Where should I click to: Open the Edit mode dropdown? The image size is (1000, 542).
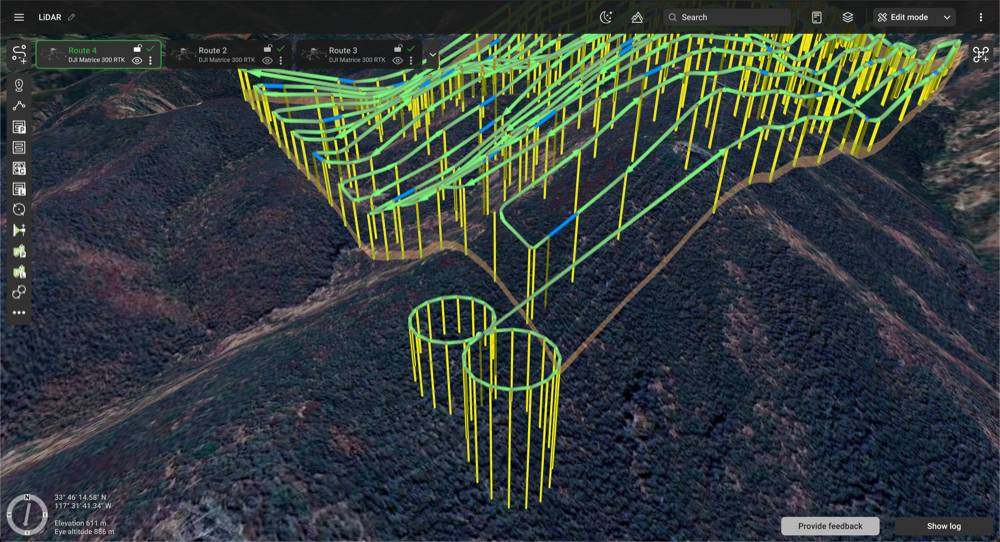915,17
